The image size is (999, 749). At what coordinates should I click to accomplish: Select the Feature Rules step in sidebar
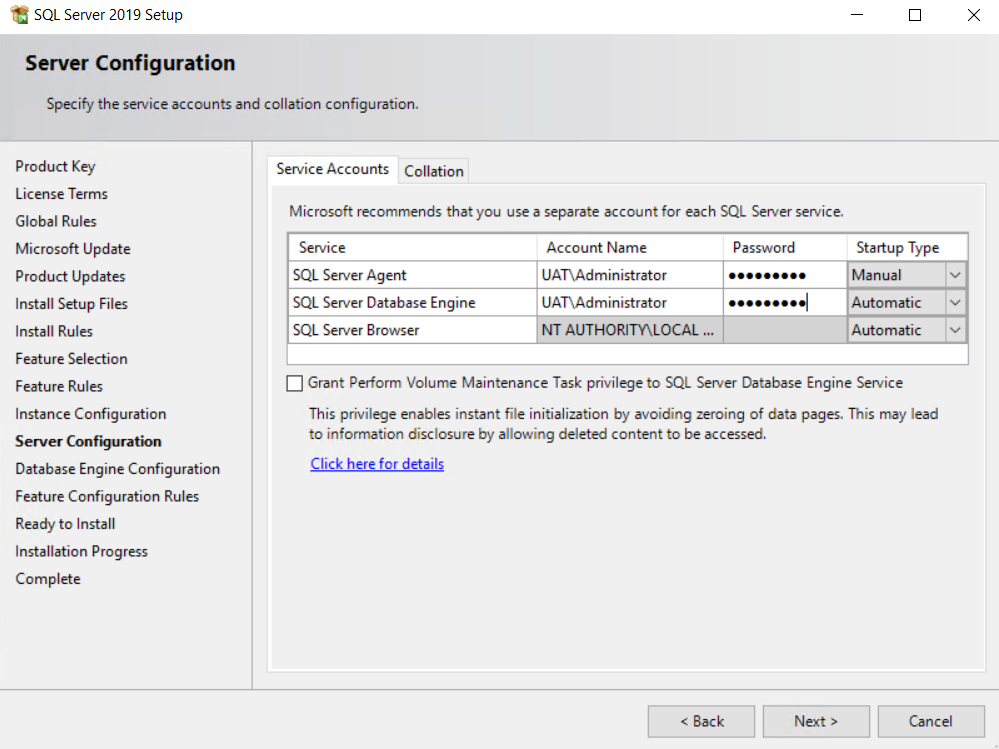click(59, 386)
